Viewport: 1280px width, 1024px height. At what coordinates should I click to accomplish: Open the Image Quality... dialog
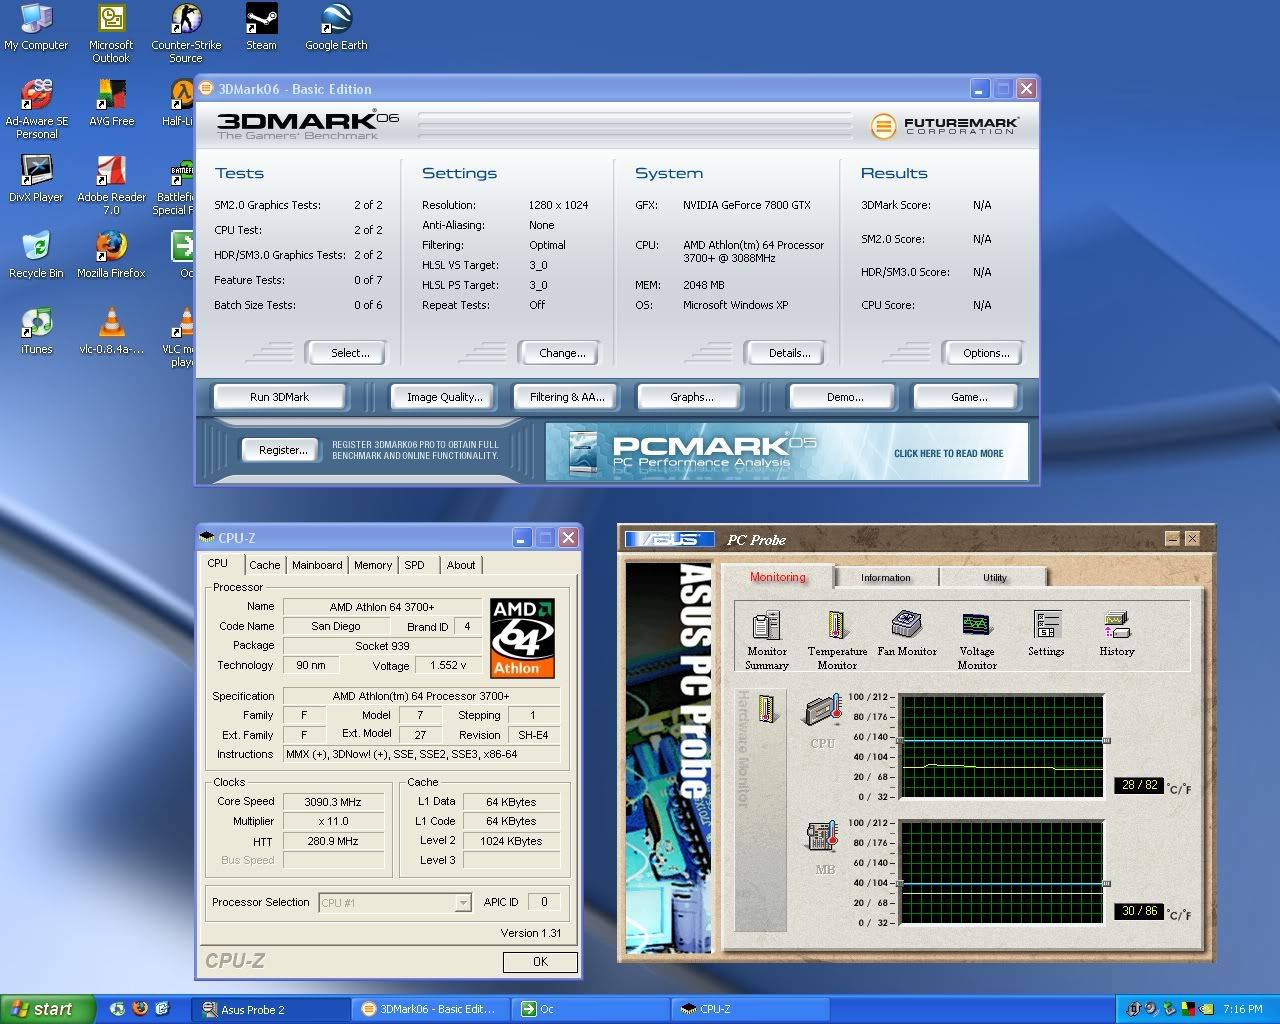tap(444, 397)
